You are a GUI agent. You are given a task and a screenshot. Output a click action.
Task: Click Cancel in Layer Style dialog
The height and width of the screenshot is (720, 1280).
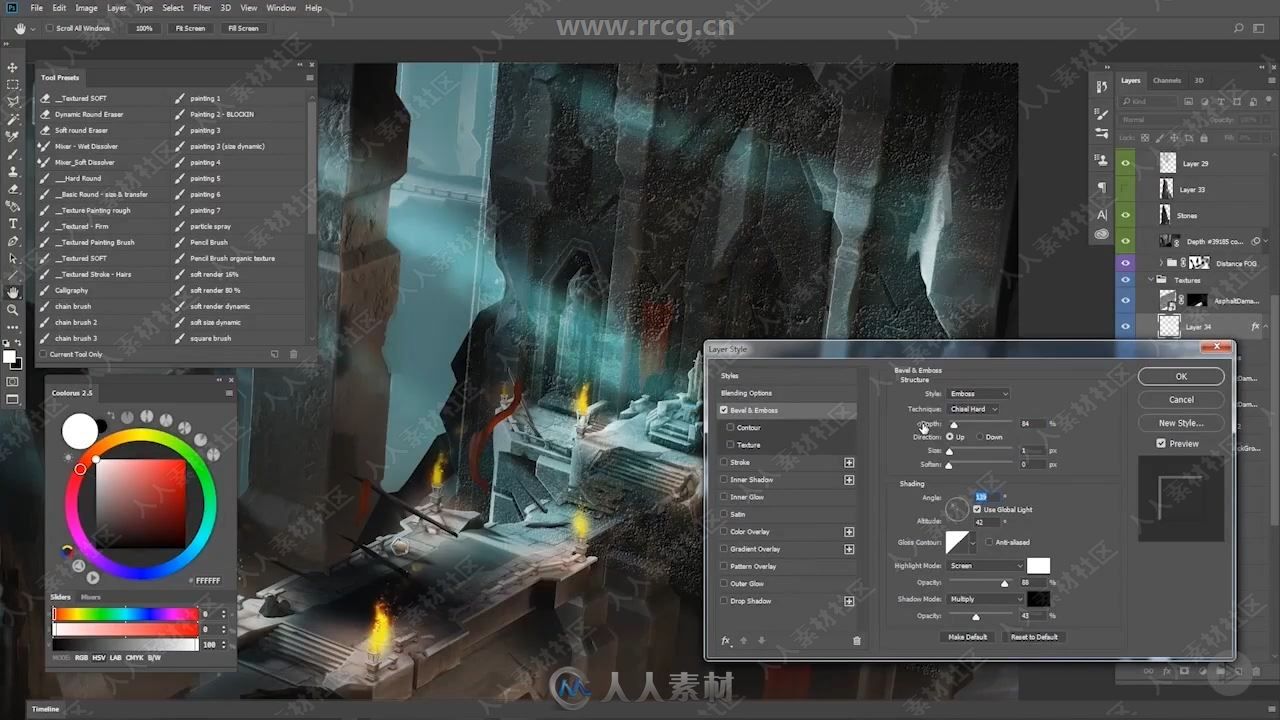coord(1181,399)
